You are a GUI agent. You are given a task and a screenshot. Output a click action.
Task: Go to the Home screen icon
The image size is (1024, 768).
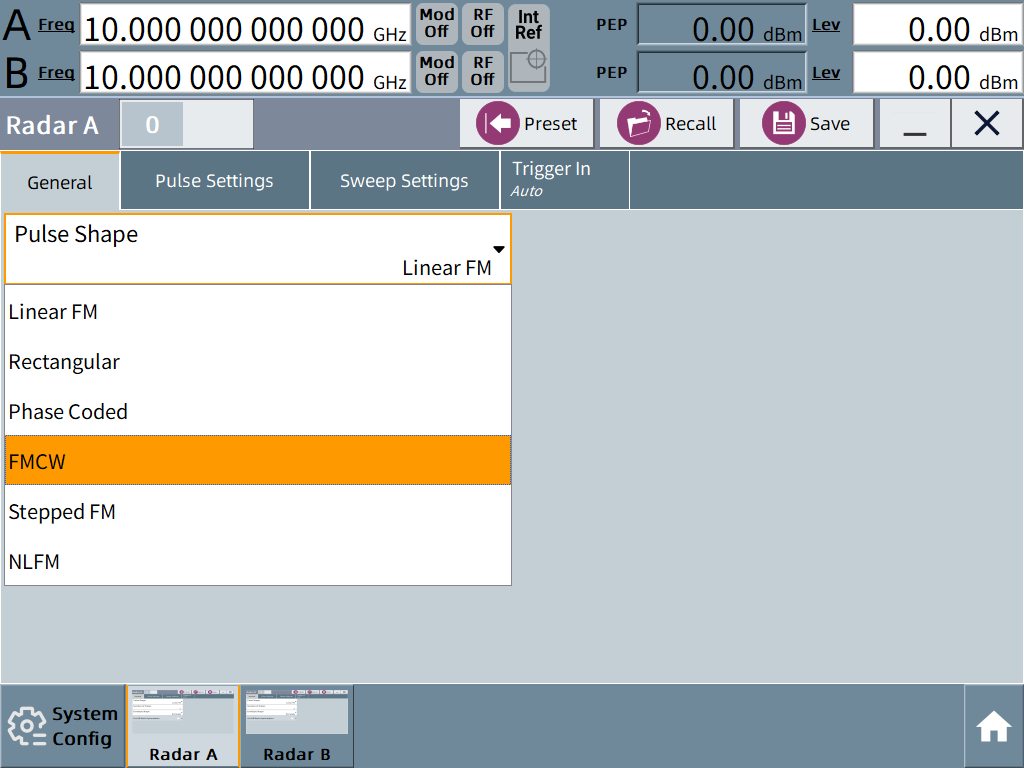point(993,726)
